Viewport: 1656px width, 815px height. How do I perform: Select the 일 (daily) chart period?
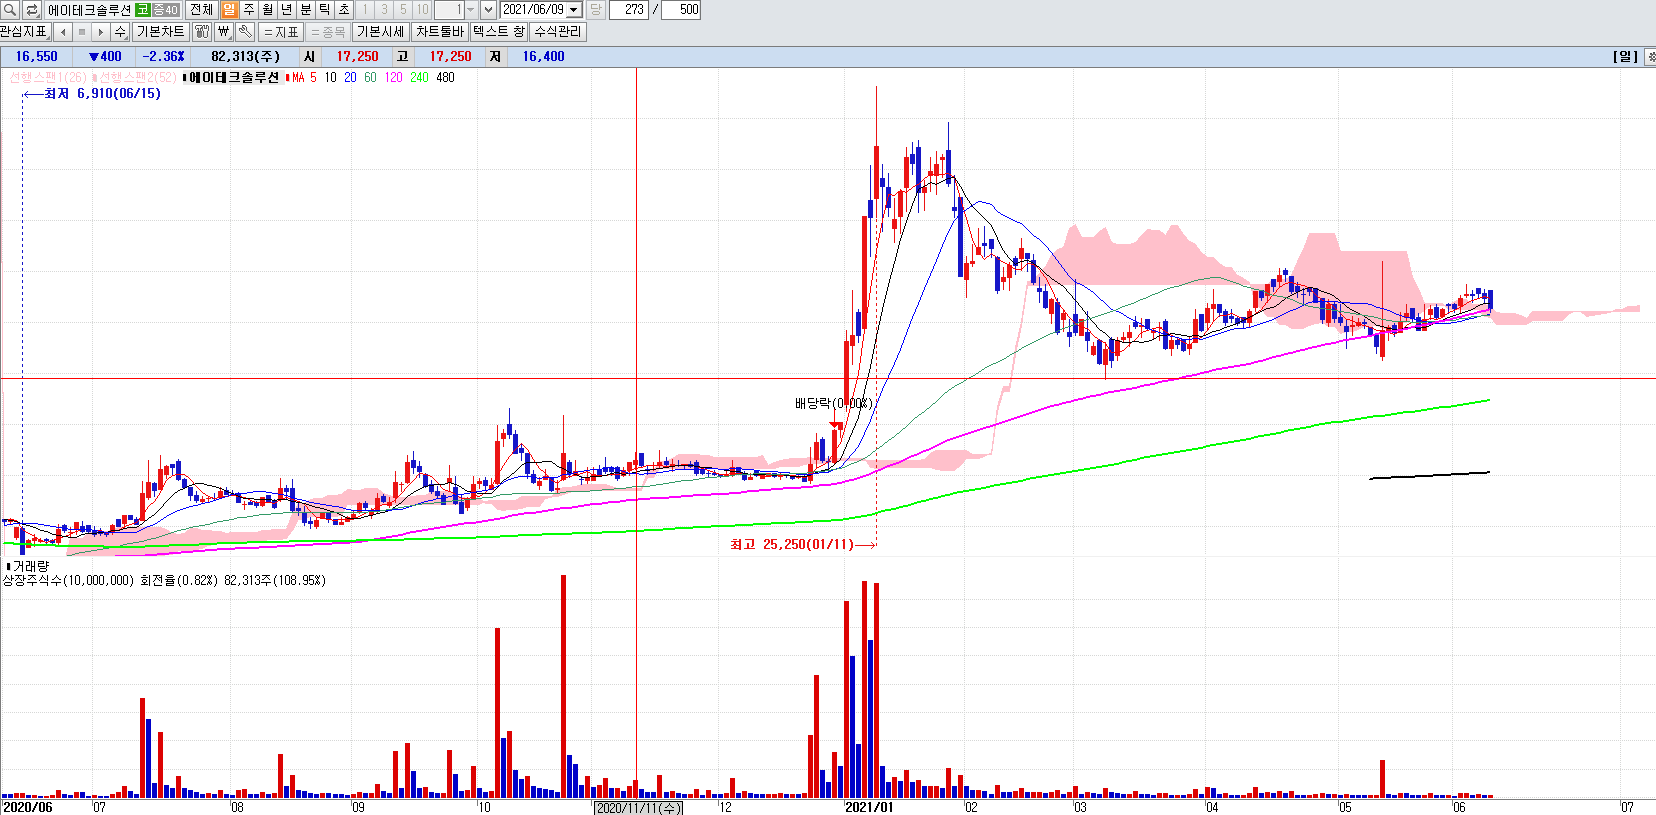[230, 10]
